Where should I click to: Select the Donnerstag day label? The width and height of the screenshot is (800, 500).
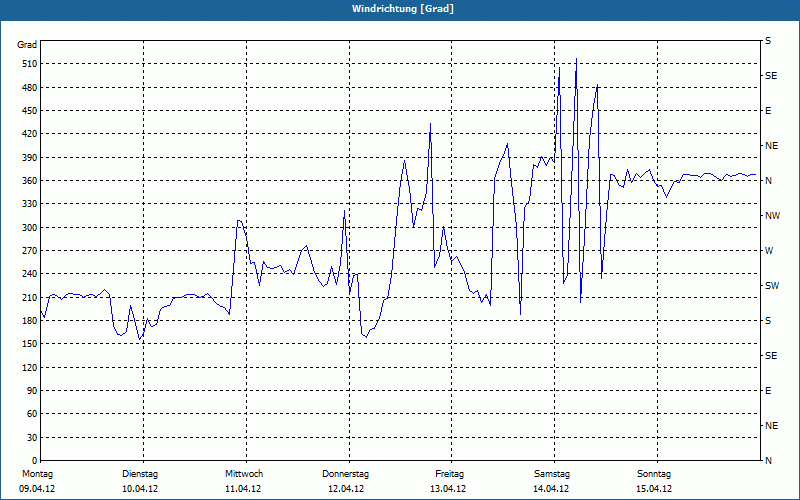click(345, 474)
